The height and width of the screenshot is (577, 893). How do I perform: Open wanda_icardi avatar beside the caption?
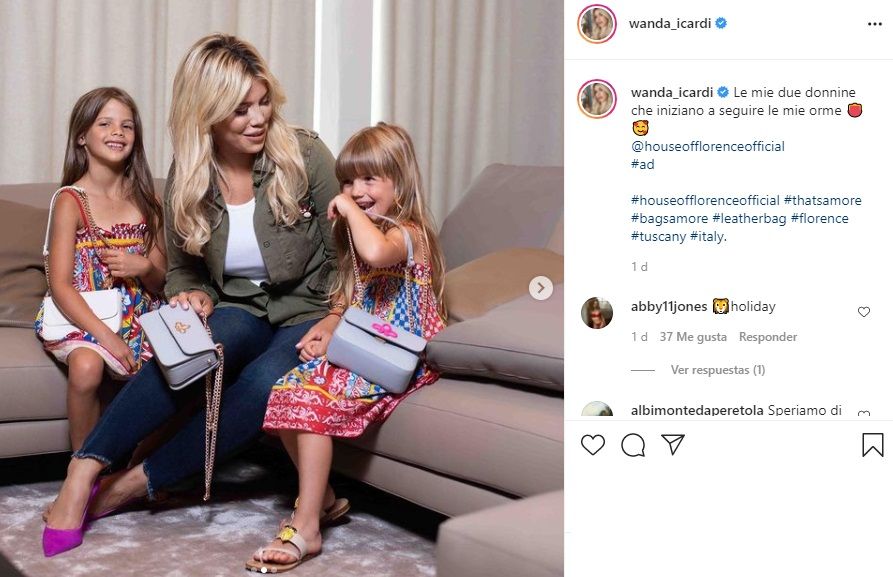point(597,99)
